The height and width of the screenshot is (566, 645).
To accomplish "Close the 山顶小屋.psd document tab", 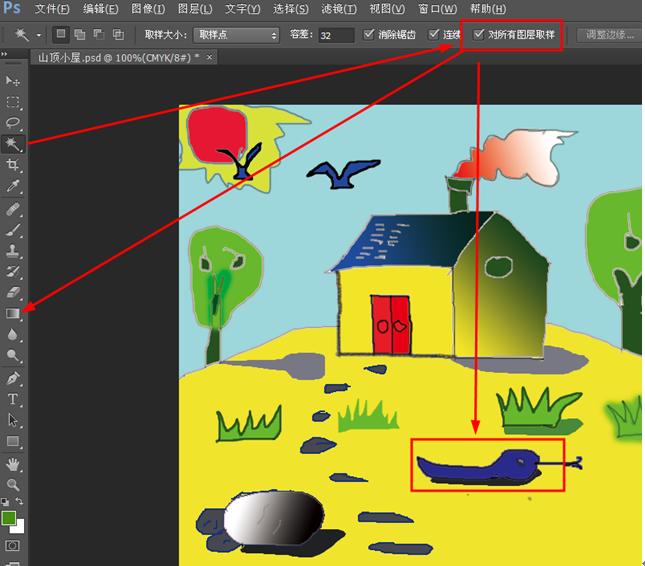I will tap(209, 58).
